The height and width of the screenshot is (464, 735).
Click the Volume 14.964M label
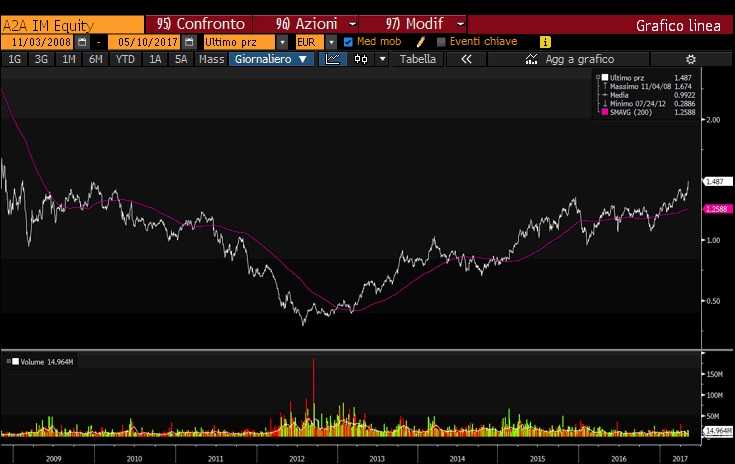coord(46,362)
